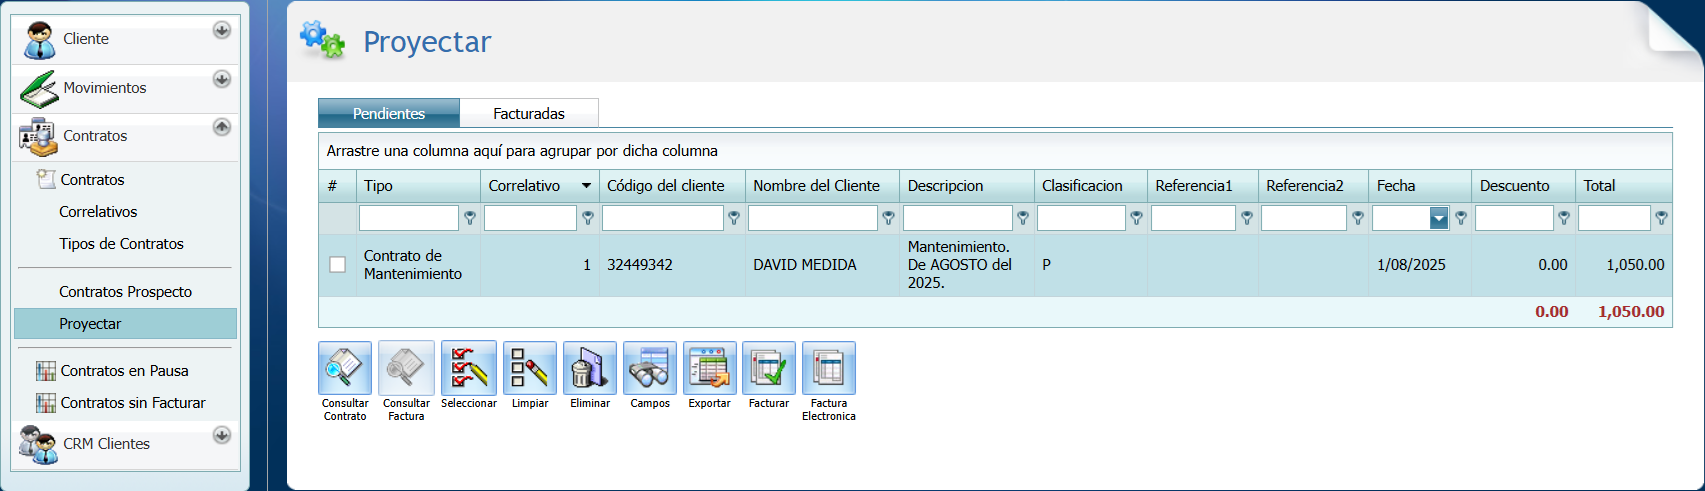Click the Nombre del Cliente filter field
The image size is (1705, 491).
(x=812, y=218)
